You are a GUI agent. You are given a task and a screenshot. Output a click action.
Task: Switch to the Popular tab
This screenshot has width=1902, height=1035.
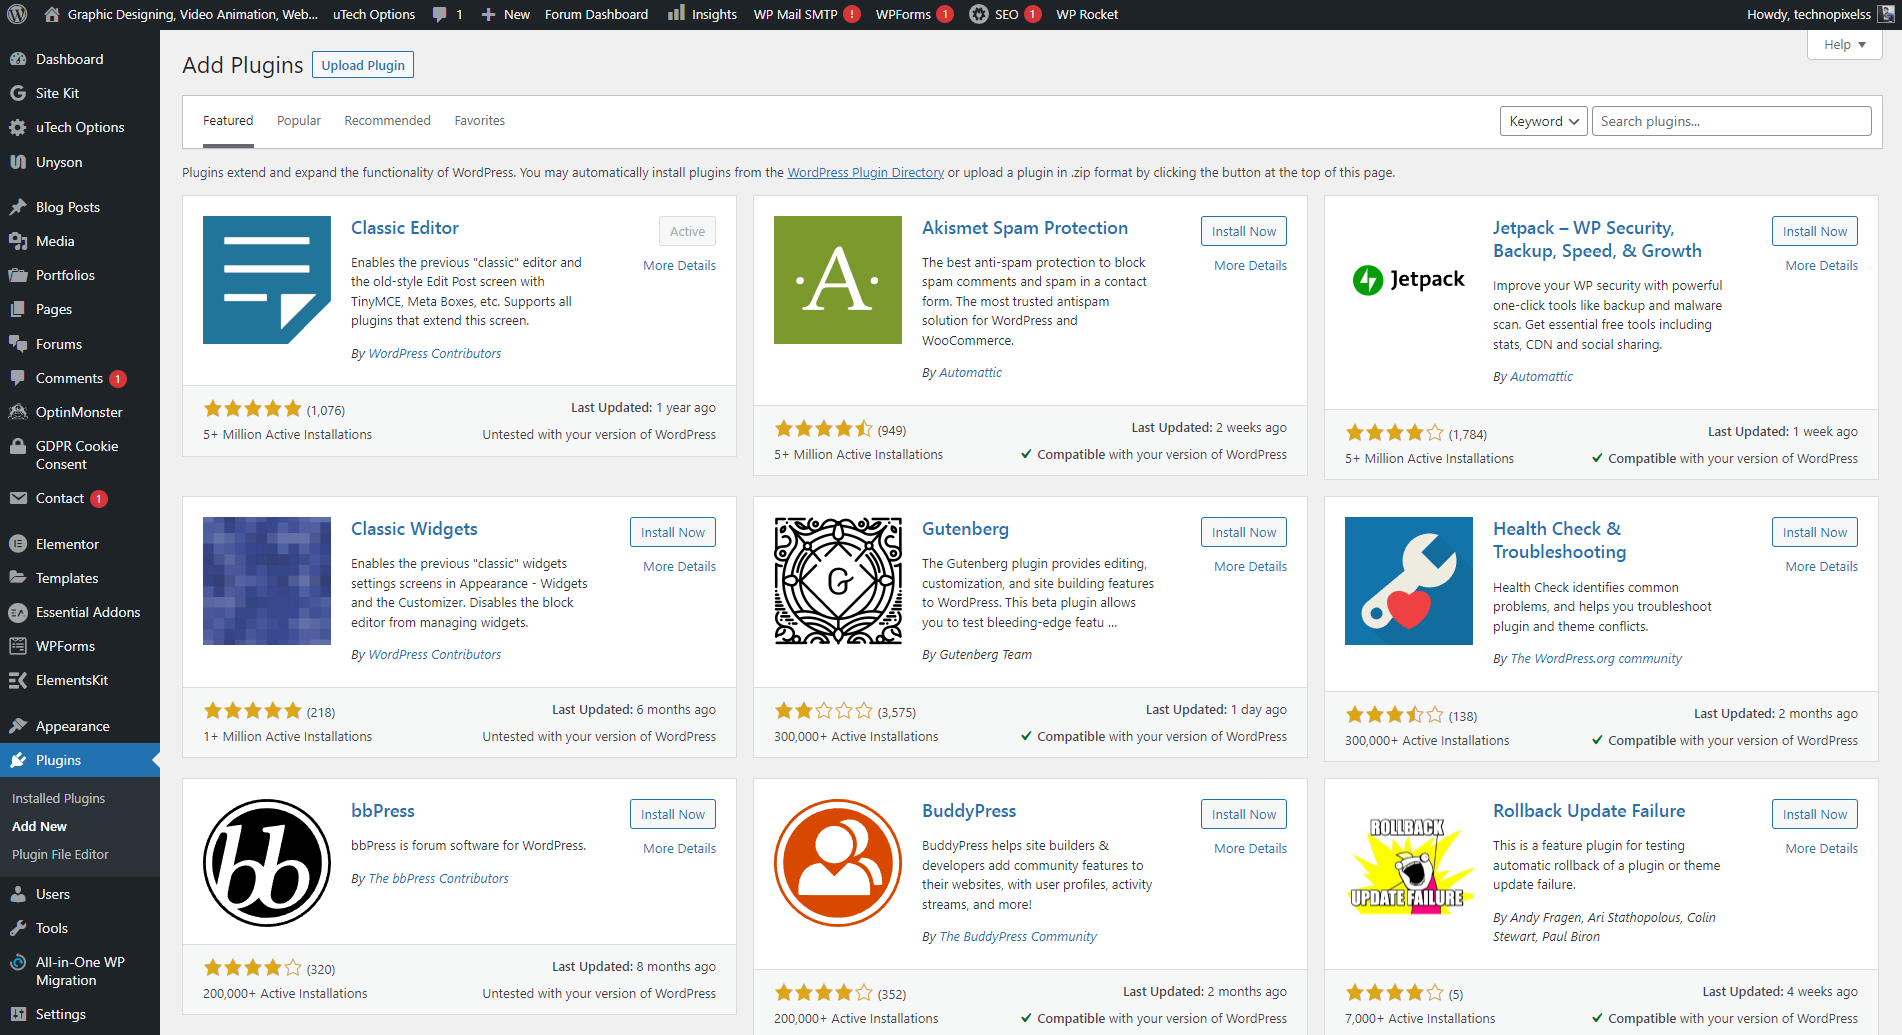tap(299, 121)
